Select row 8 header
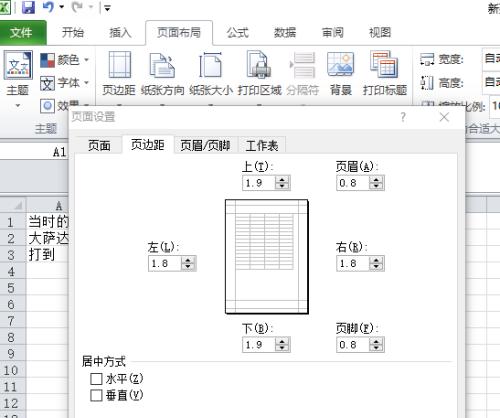 13,337
